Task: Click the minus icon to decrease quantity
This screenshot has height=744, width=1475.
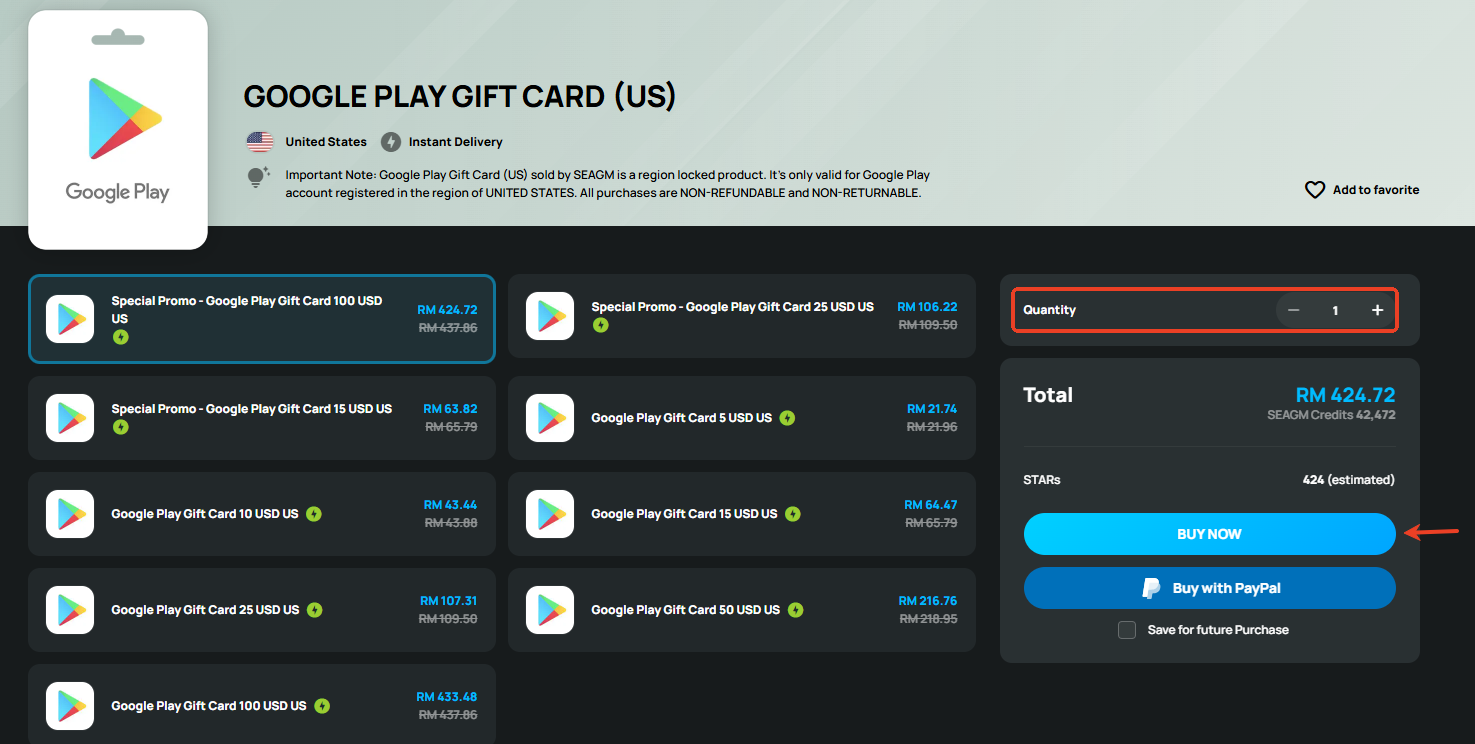Action: [1293, 310]
